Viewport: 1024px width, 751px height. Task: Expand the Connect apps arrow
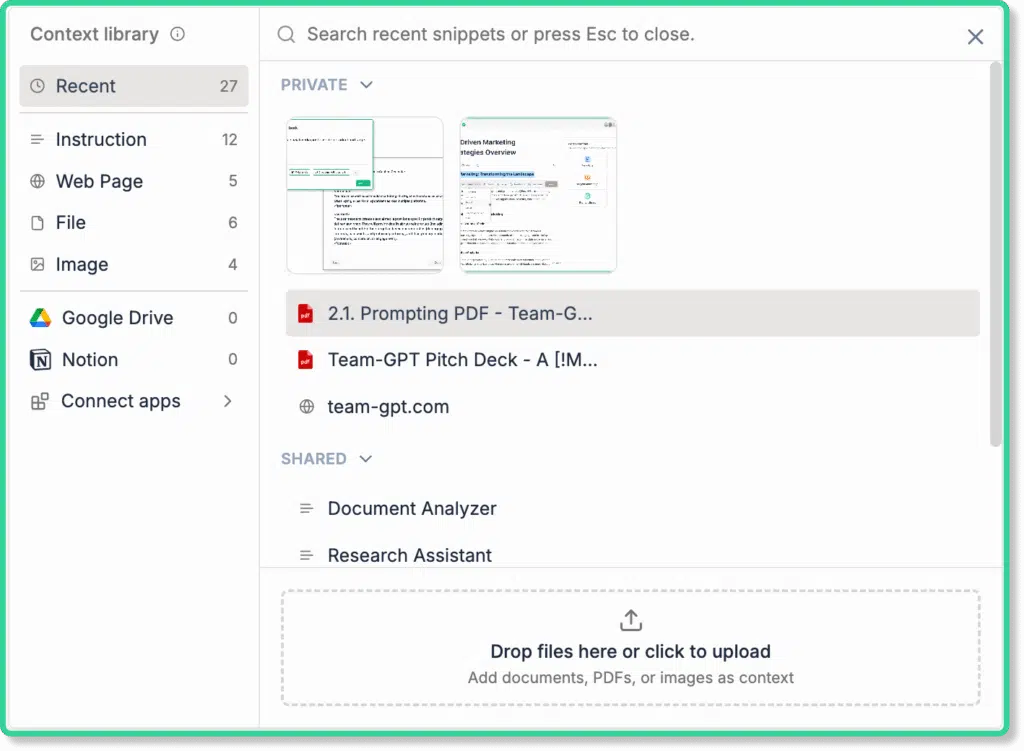(x=228, y=401)
